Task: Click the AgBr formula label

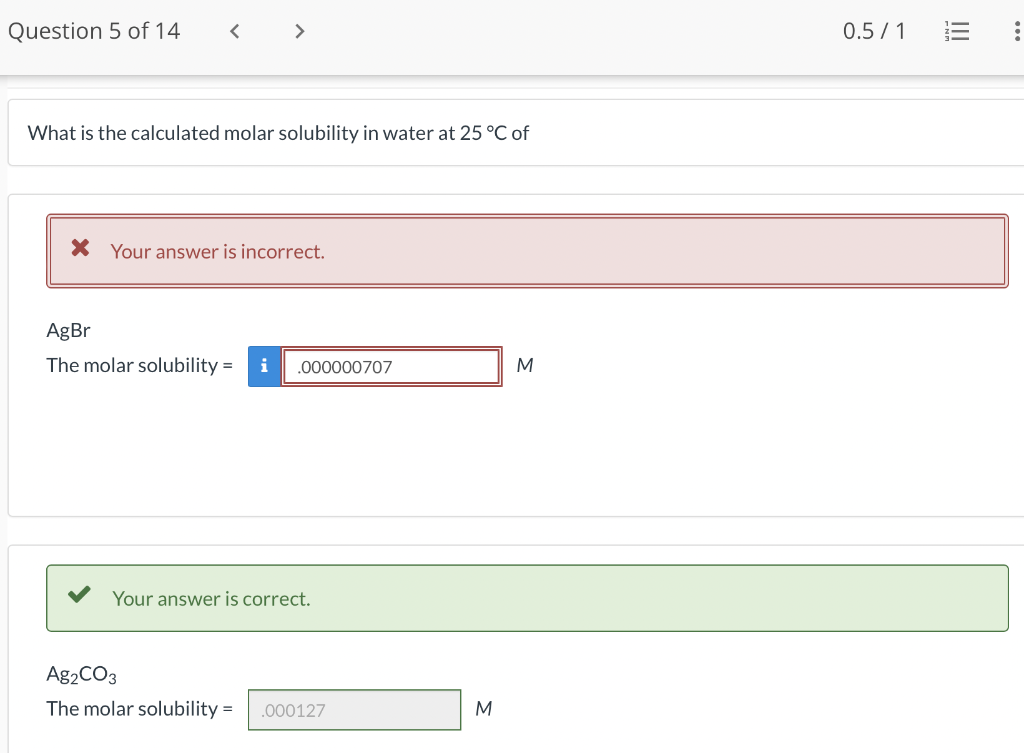Action: coord(68,330)
